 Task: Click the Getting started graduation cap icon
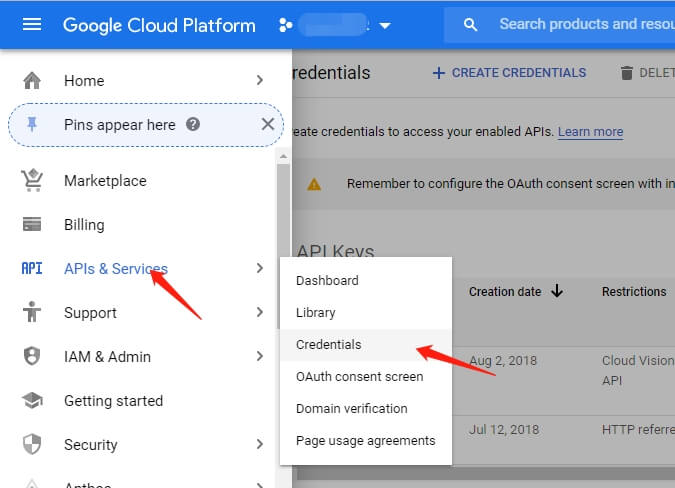pos(32,401)
